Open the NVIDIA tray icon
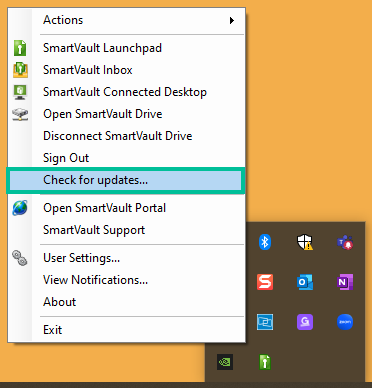 (225, 362)
